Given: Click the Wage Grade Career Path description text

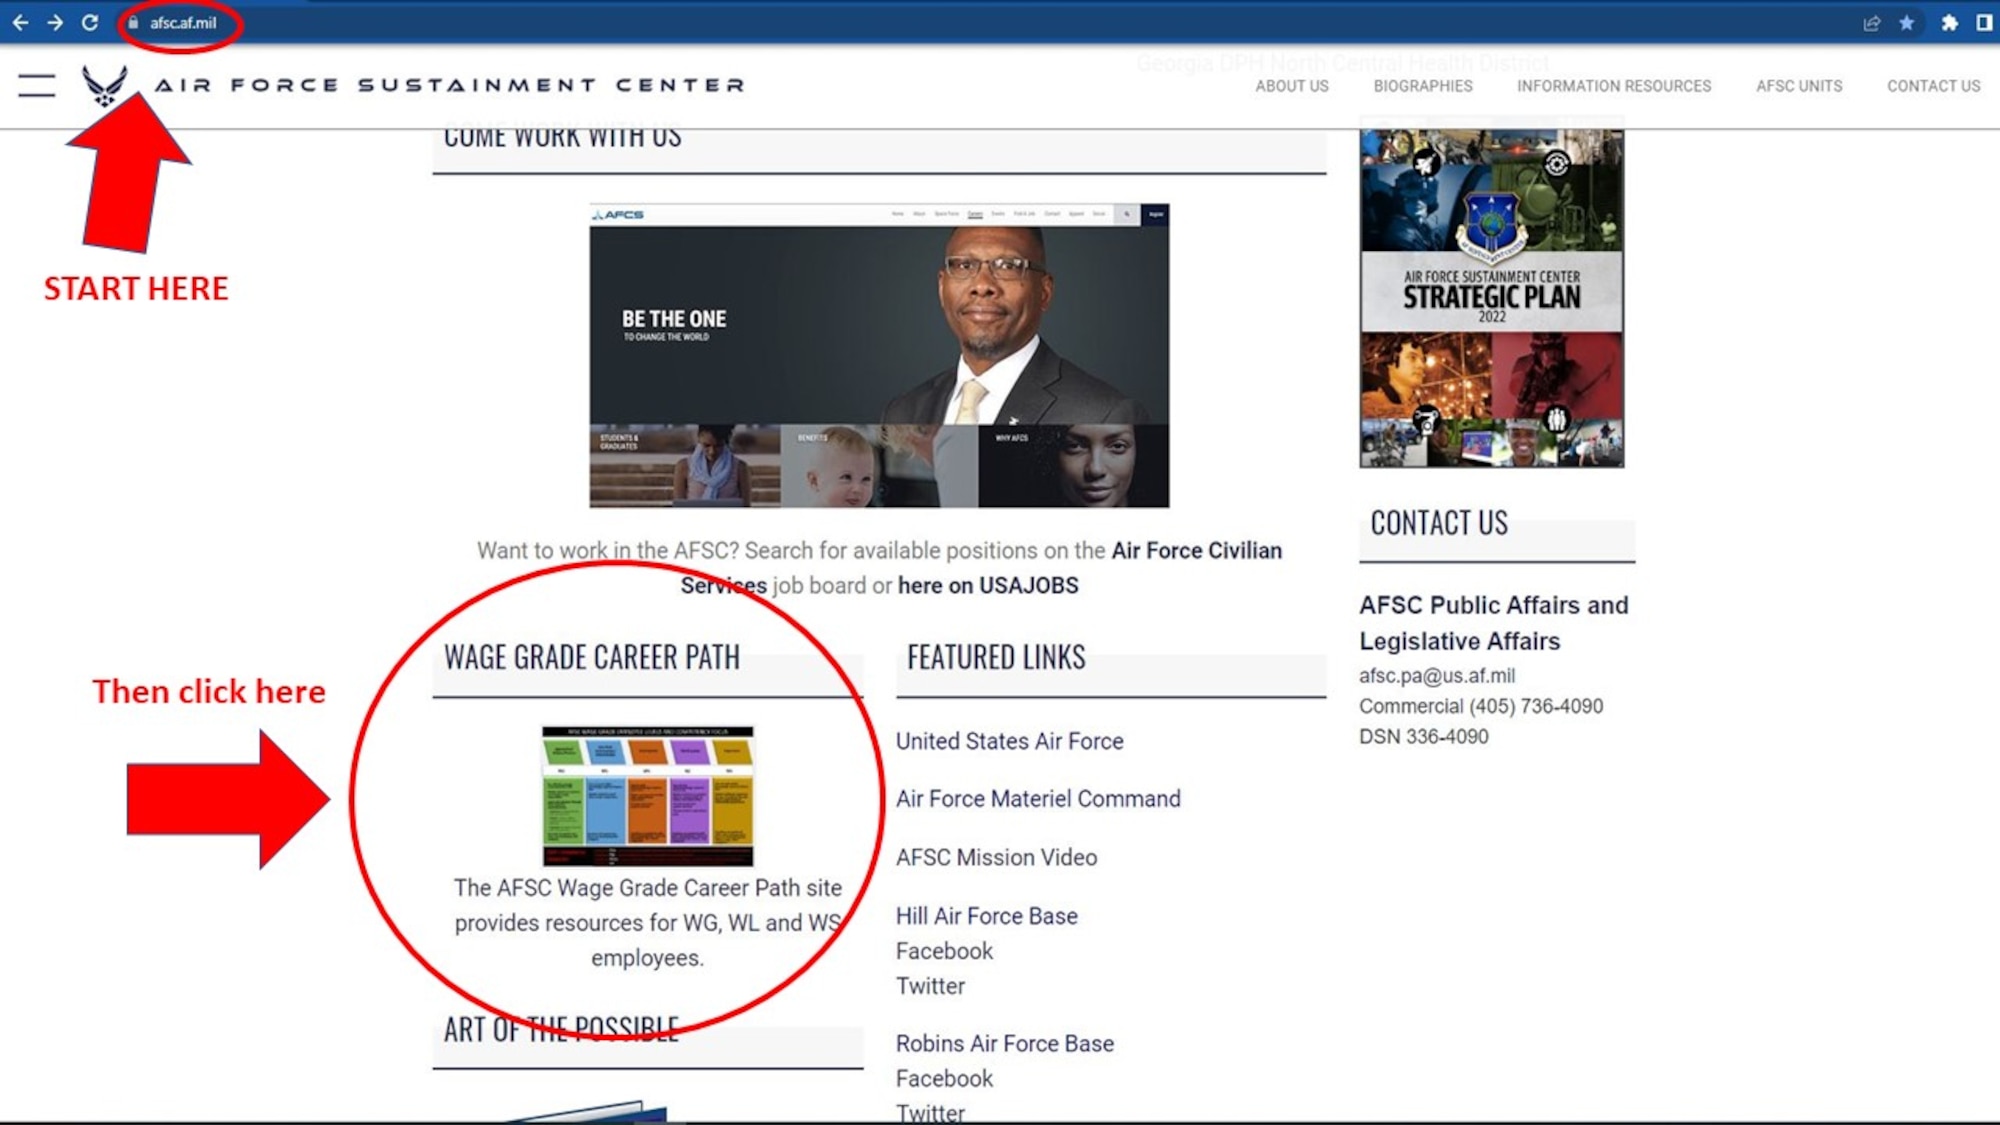Looking at the screenshot, I should [648, 923].
